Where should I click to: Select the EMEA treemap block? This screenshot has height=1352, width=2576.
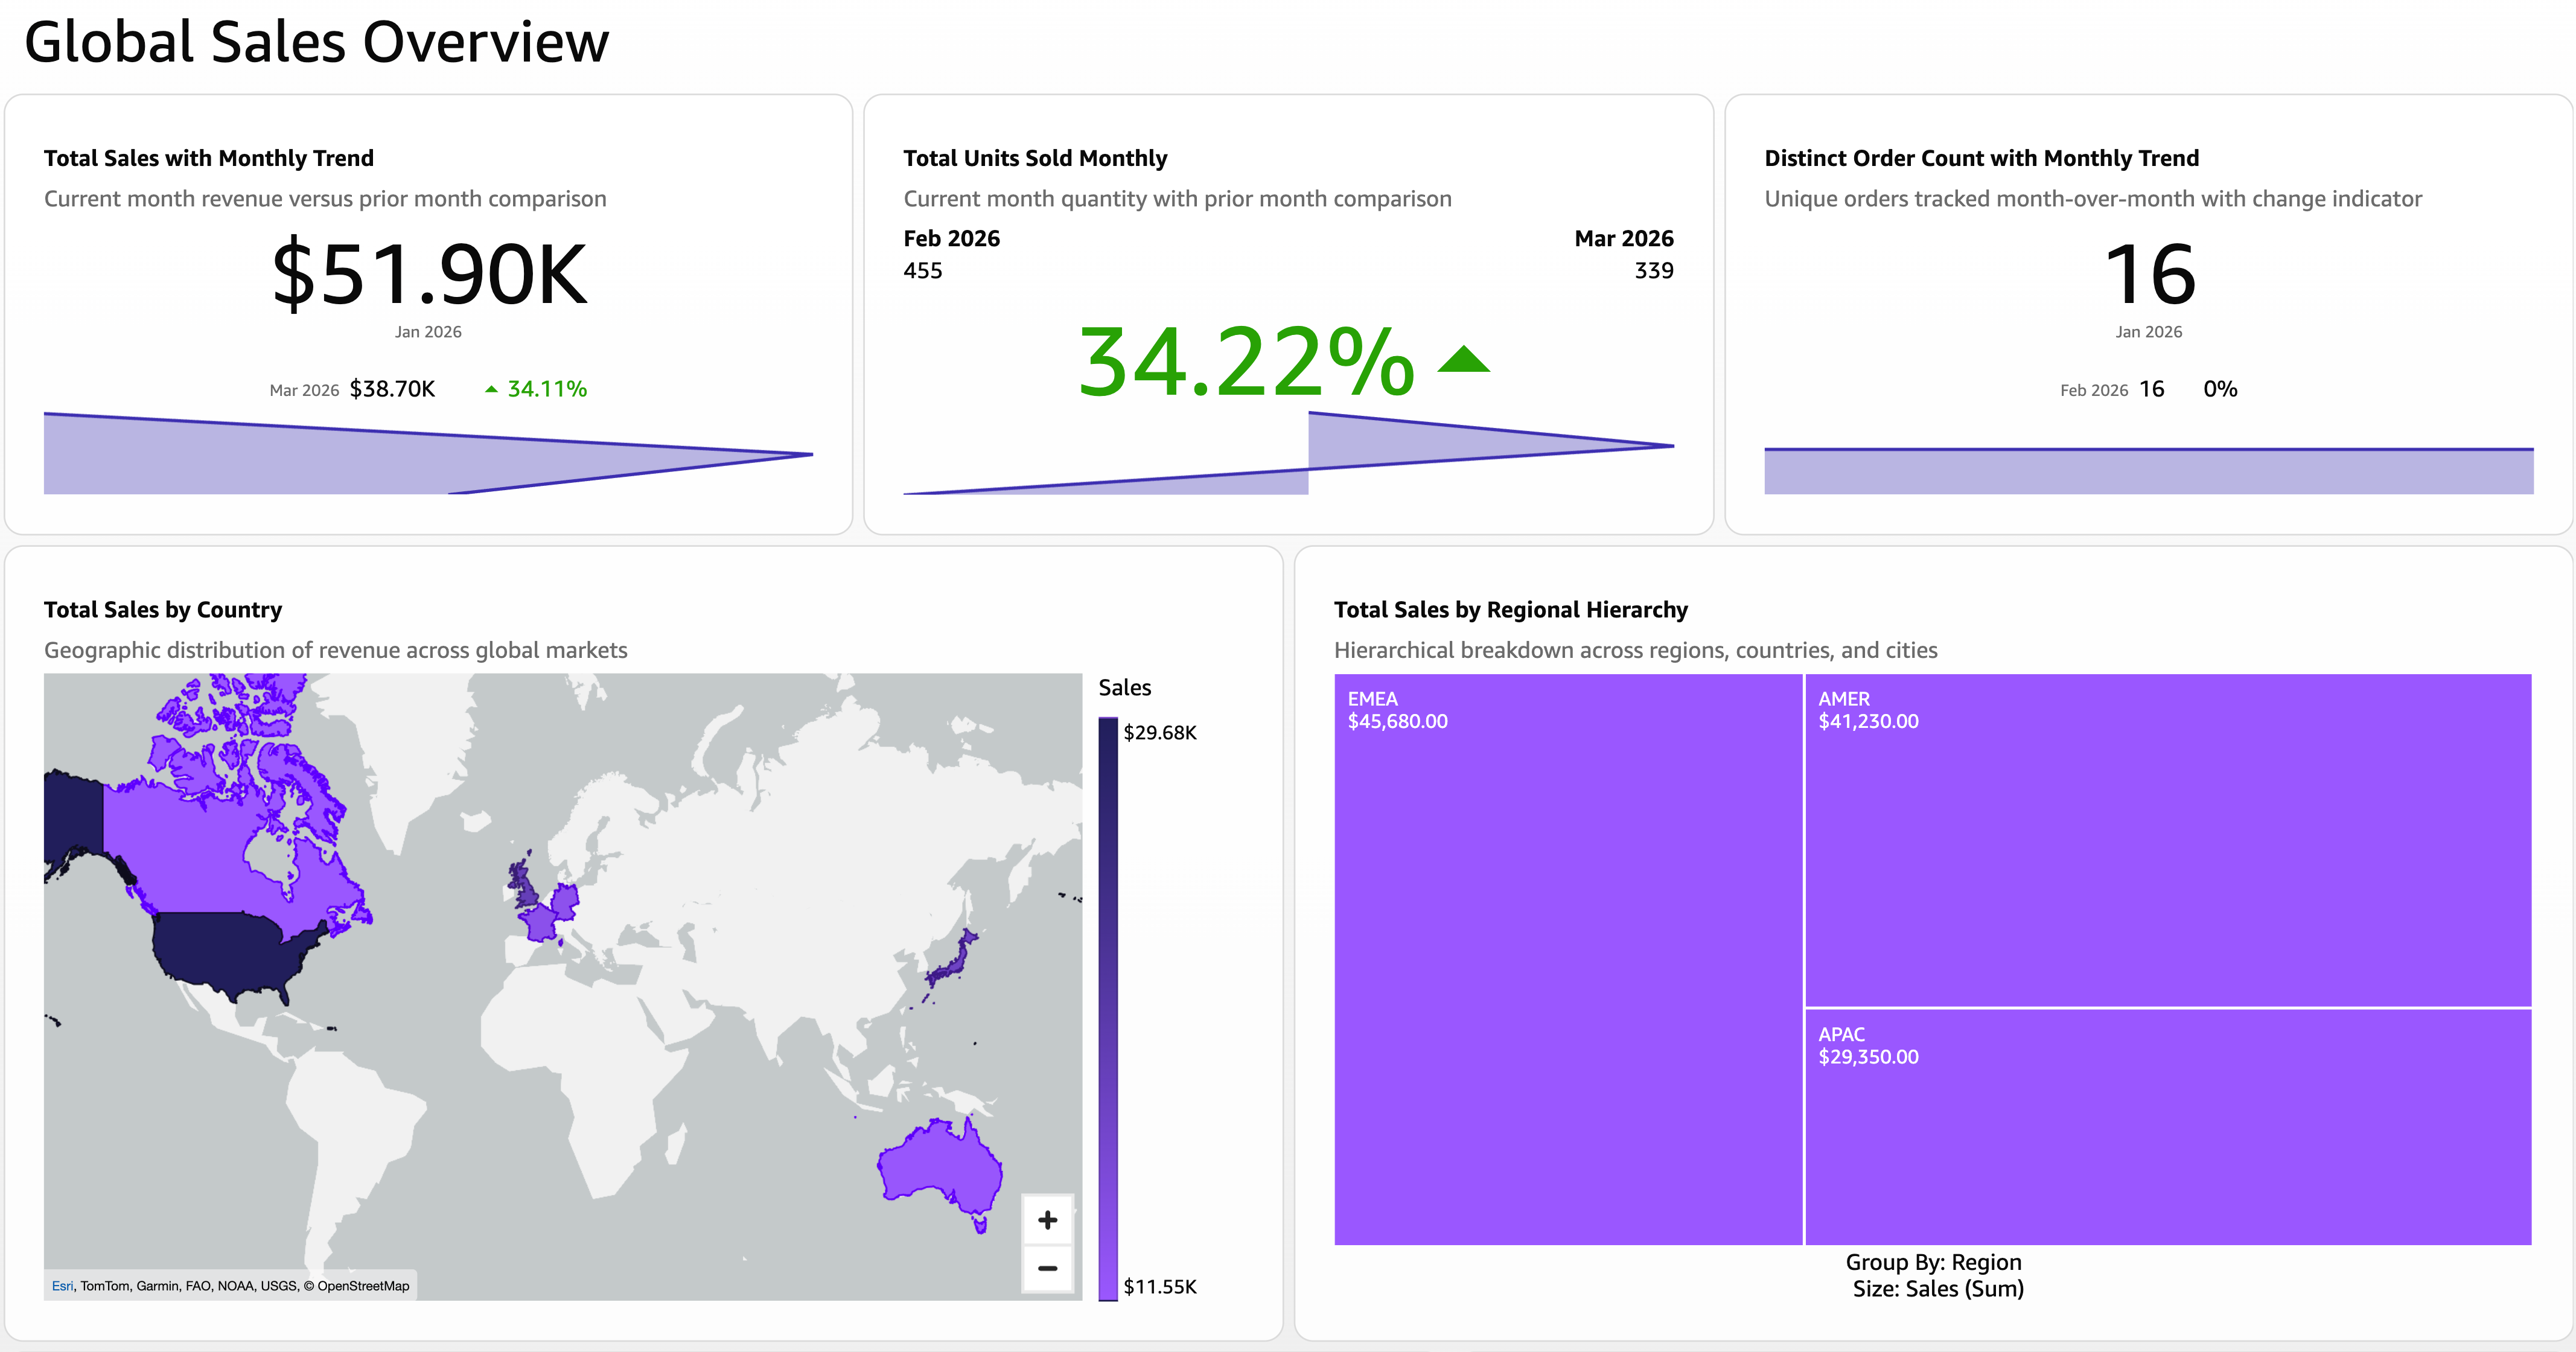1568,959
